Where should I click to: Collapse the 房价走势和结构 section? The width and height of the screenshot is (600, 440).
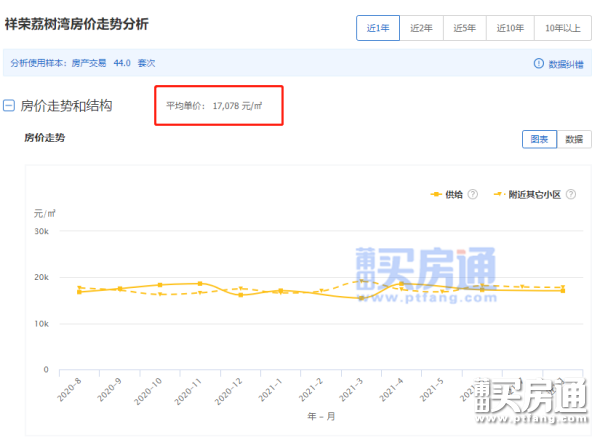[x=9, y=106]
